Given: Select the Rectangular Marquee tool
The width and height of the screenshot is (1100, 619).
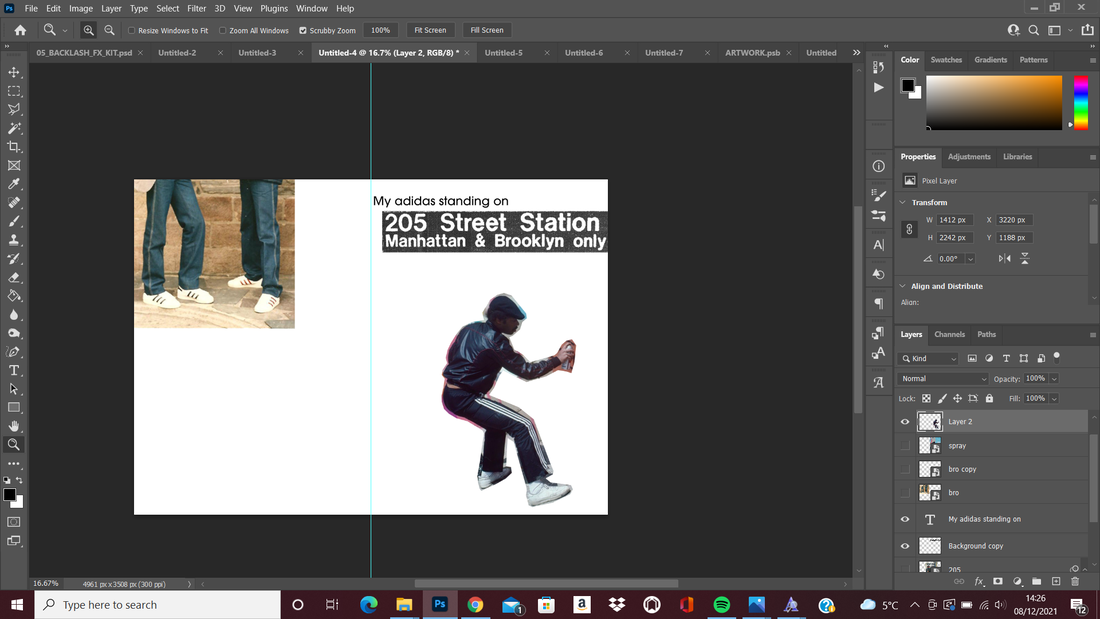Looking at the screenshot, I should [x=14, y=91].
